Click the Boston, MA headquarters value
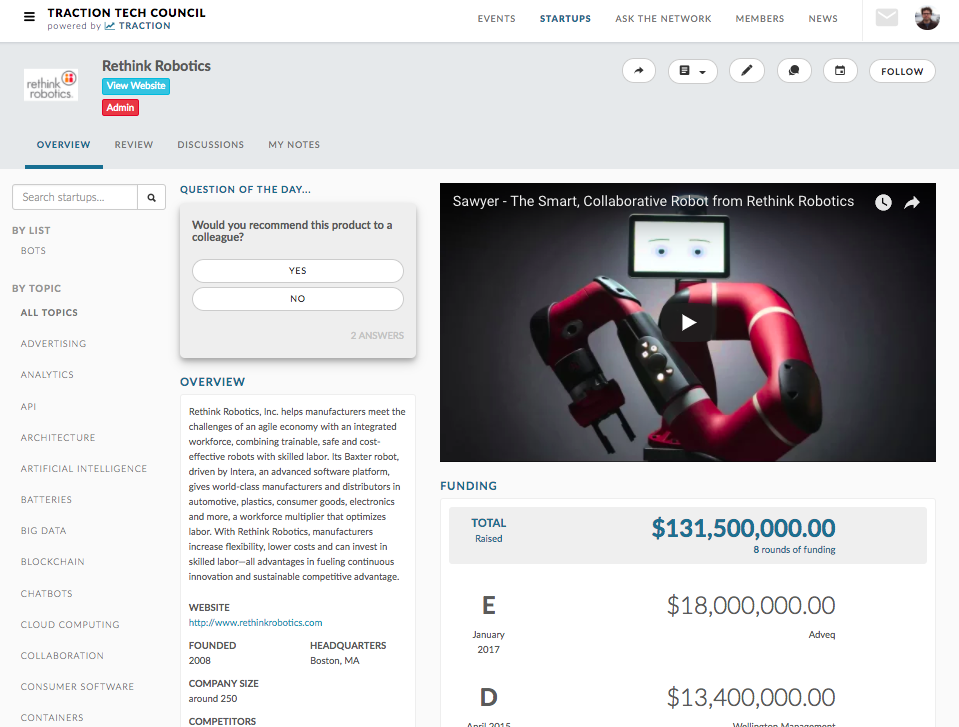The image size is (959, 727). [335, 661]
